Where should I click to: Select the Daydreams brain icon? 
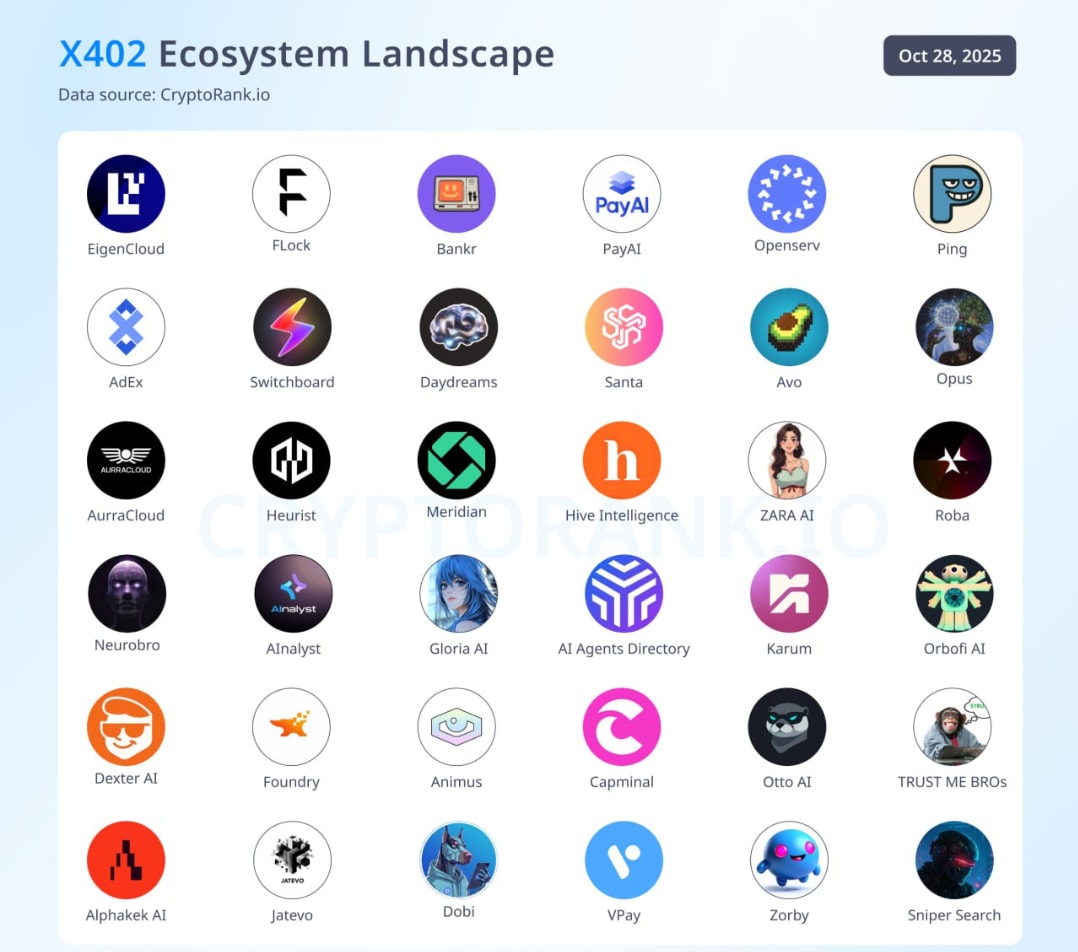(x=459, y=327)
